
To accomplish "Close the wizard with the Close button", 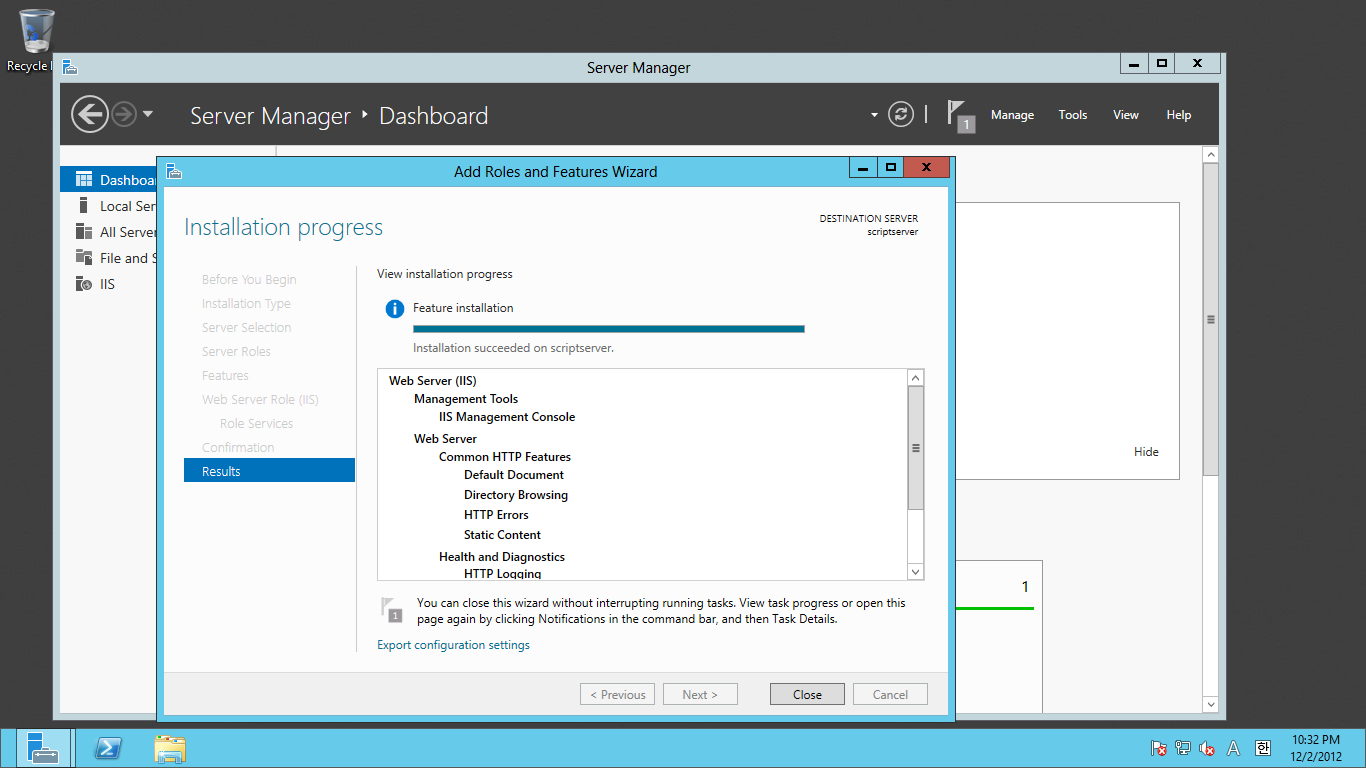I will click(807, 694).
